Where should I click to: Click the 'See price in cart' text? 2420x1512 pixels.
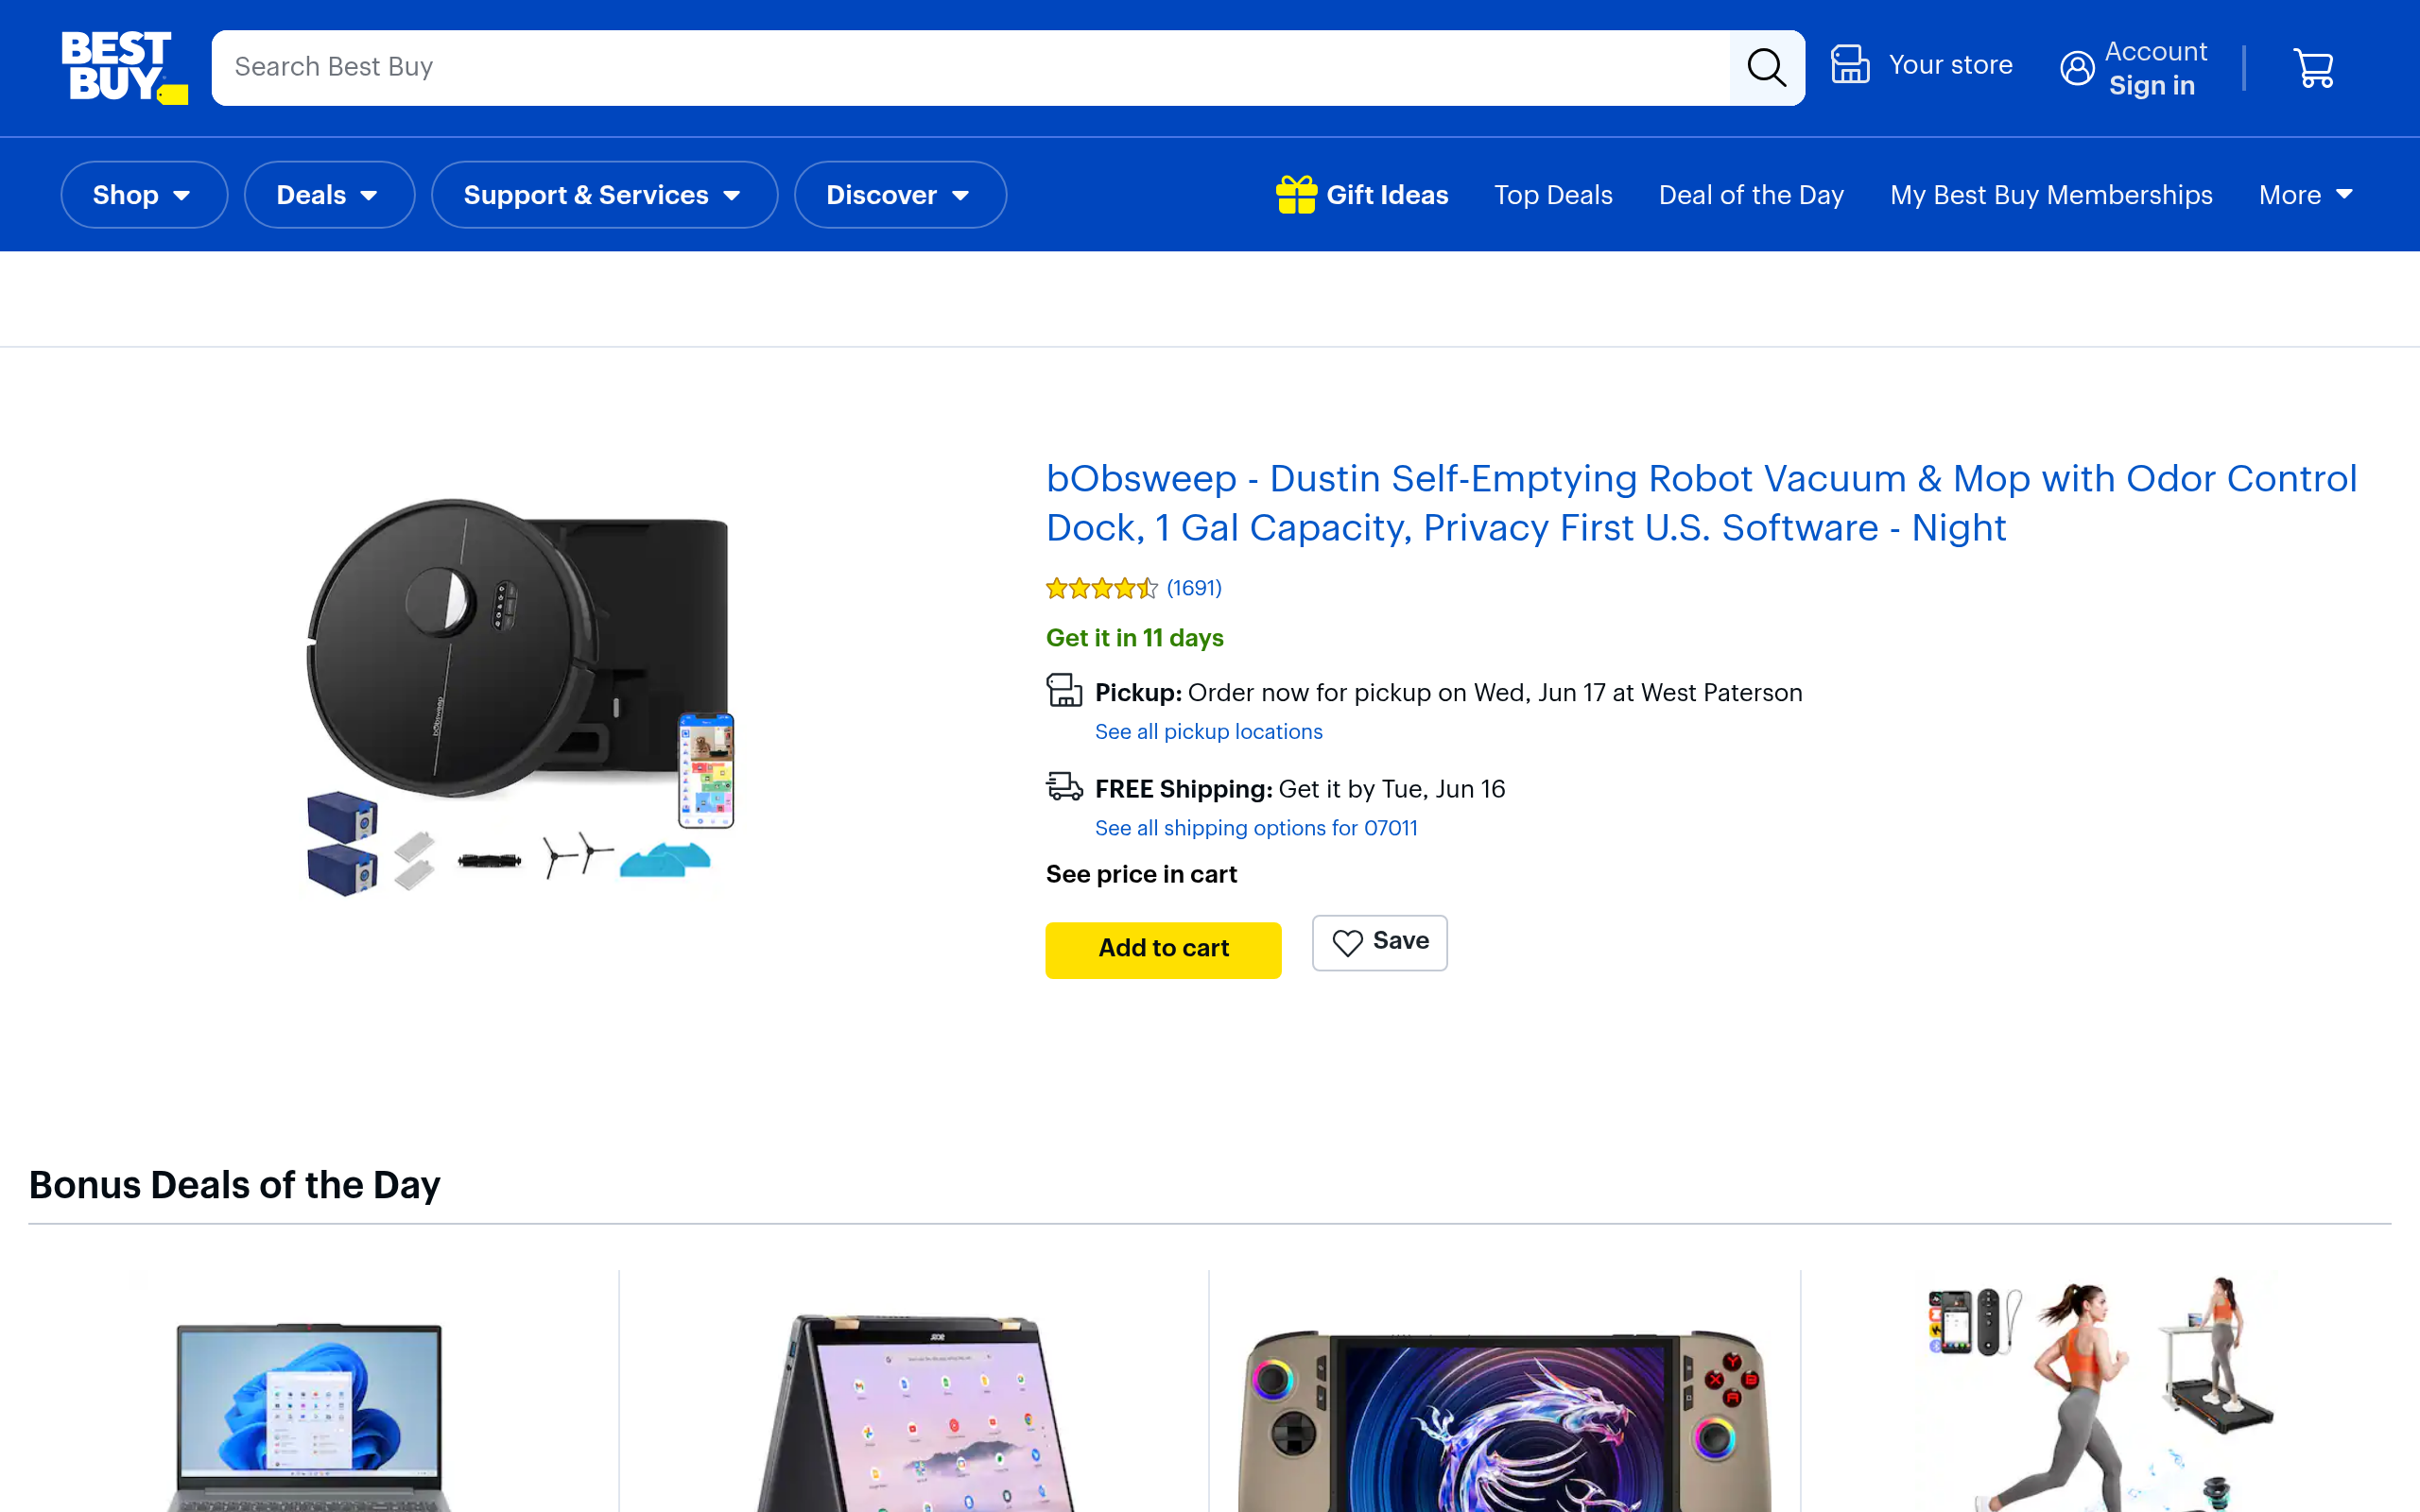(x=1141, y=875)
